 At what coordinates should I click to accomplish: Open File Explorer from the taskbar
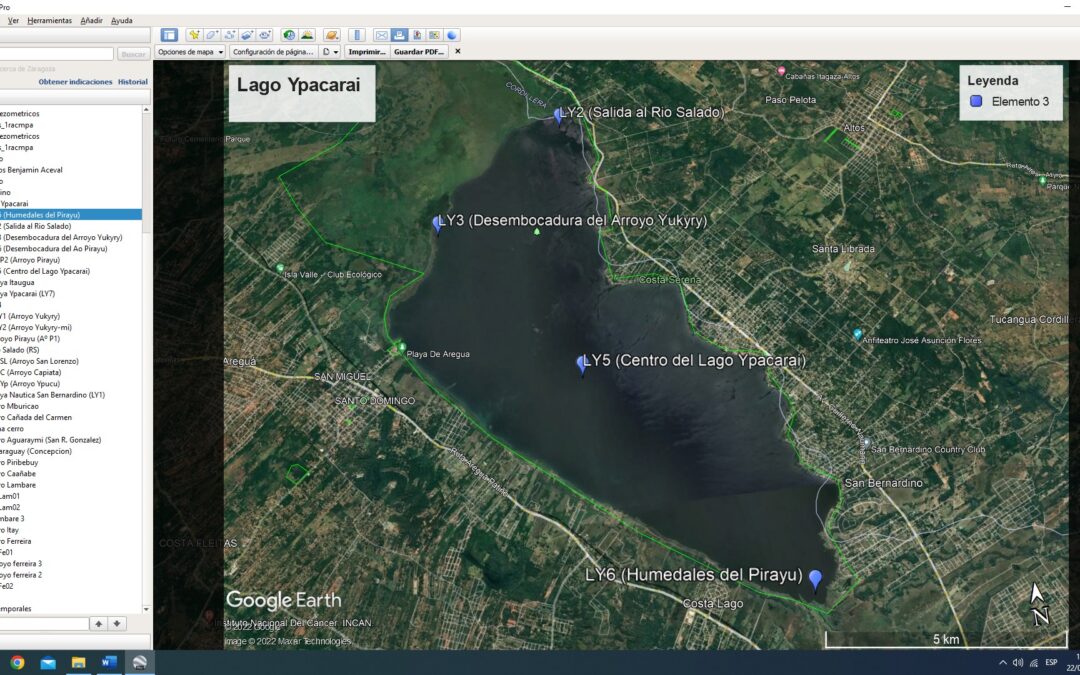click(x=79, y=663)
